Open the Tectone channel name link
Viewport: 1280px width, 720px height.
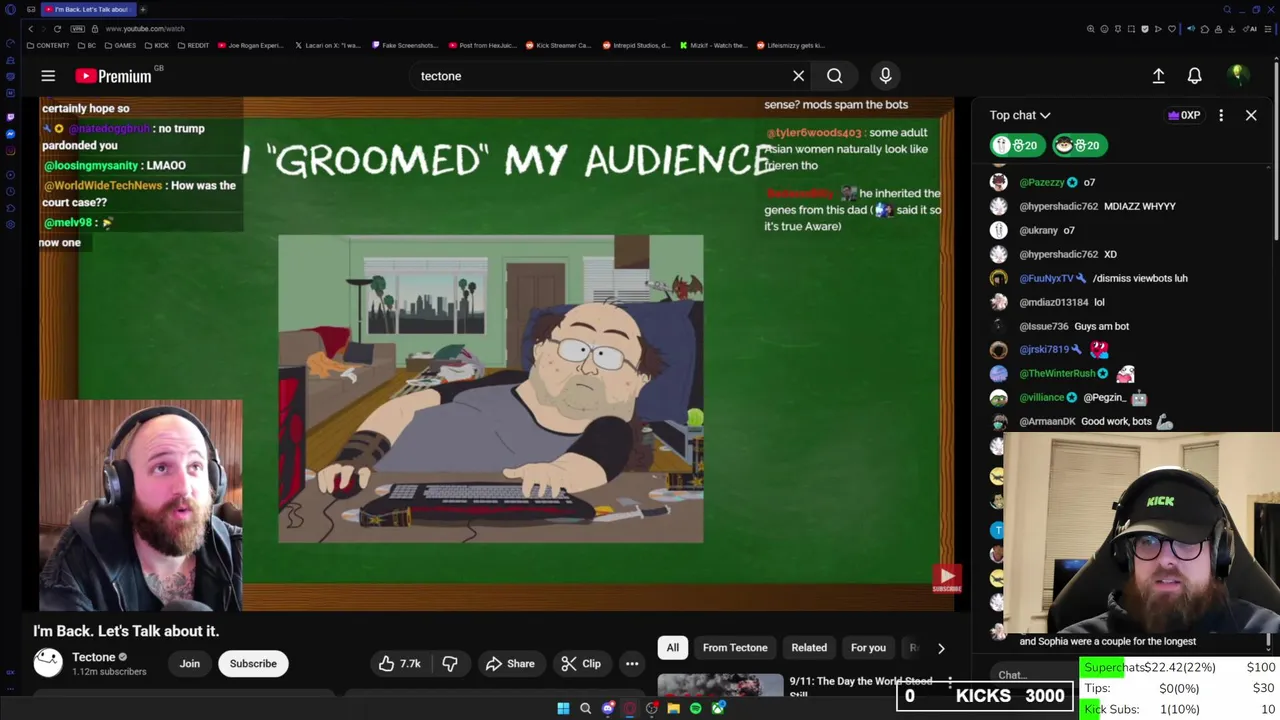click(93, 657)
